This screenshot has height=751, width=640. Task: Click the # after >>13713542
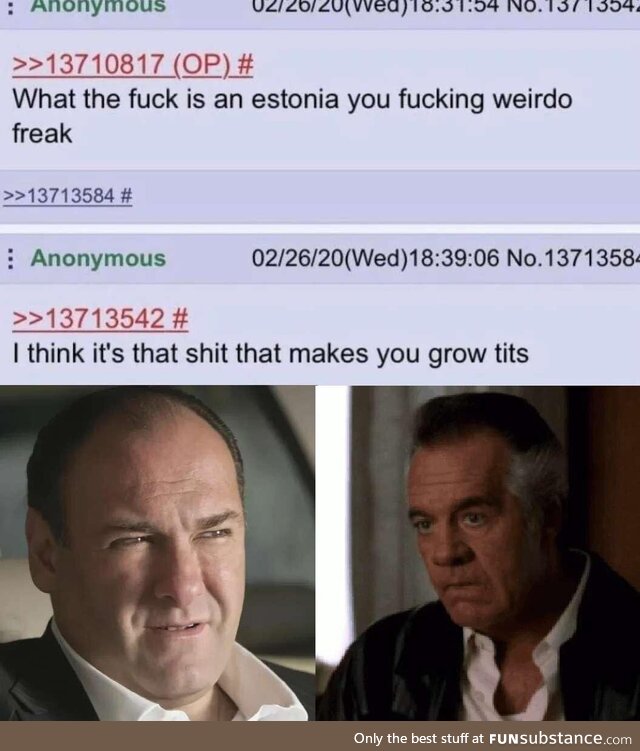pyautogui.click(x=180, y=319)
